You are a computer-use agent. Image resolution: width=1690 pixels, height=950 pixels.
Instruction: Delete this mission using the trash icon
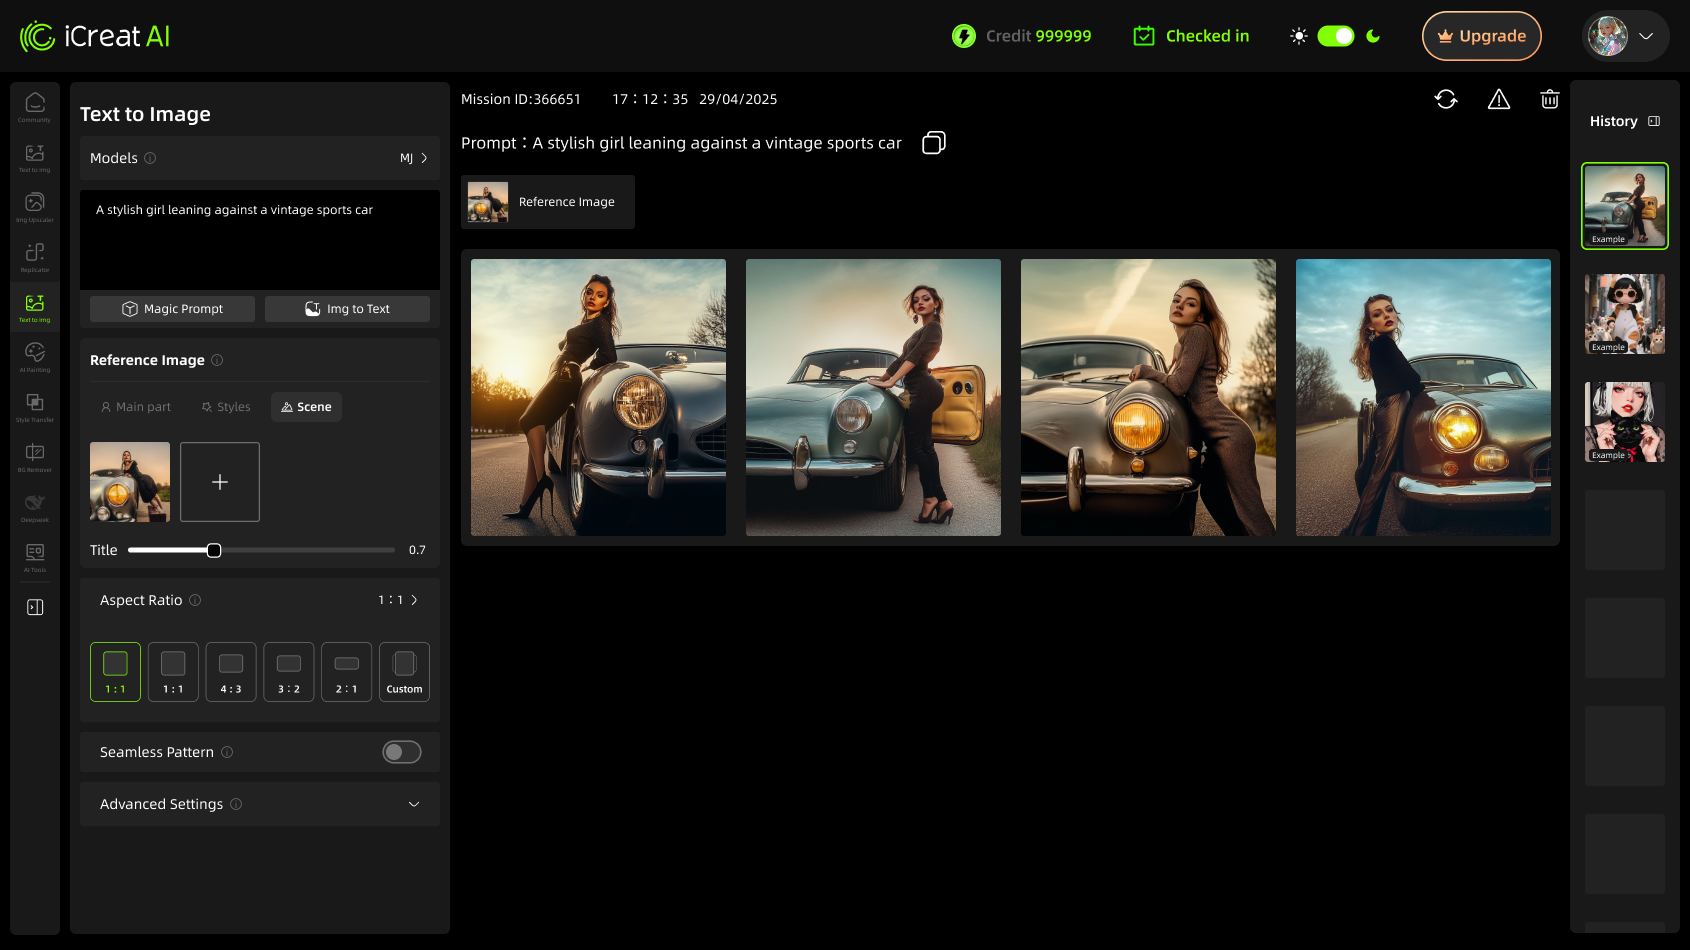coord(1550,99)
